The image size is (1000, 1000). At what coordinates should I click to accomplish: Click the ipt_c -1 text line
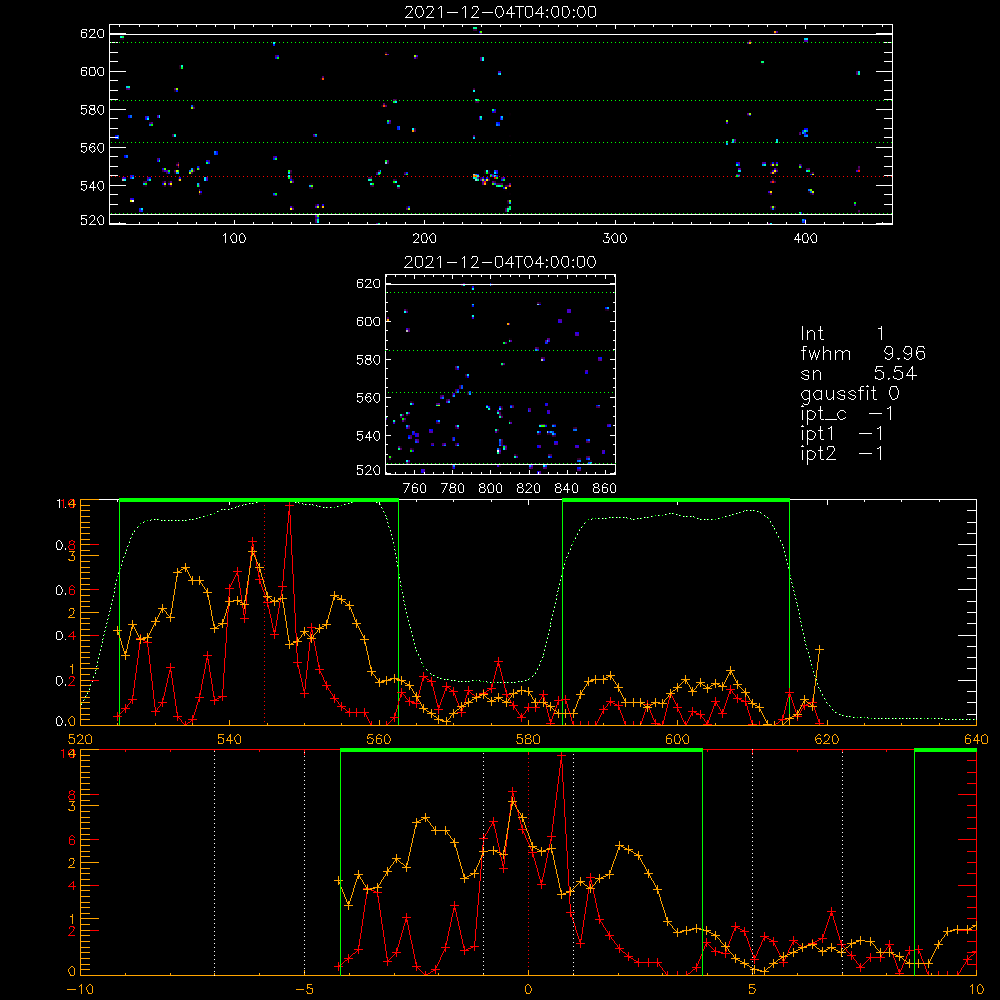tap(847, 414)
